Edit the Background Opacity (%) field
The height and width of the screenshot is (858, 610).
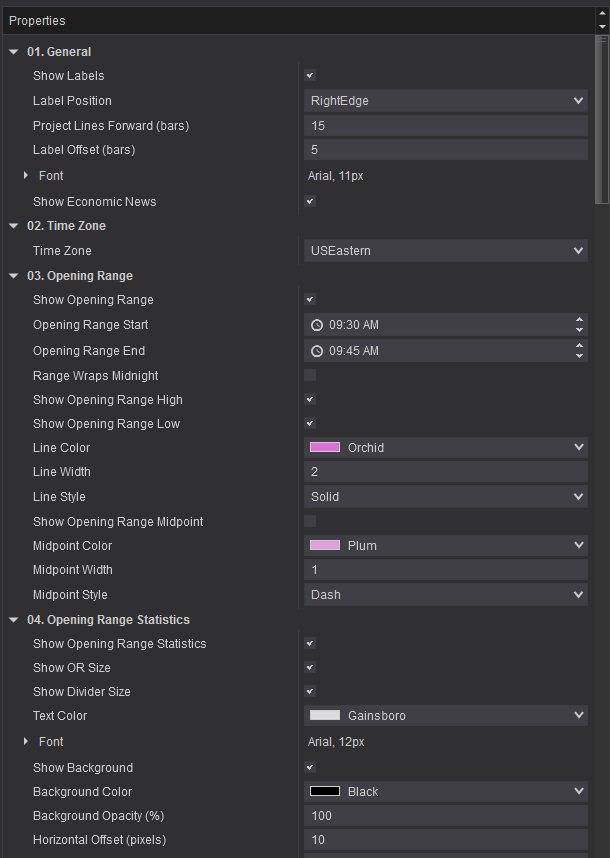coord(446,816)
